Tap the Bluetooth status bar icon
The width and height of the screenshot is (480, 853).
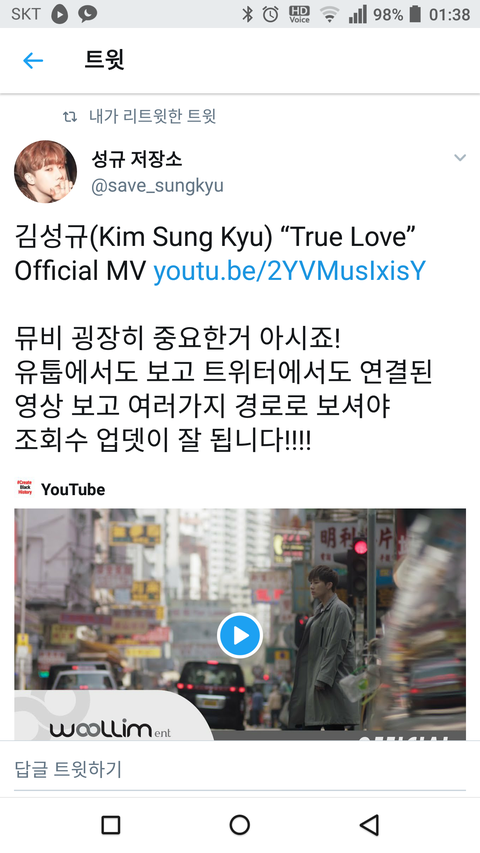click(248, 14)
